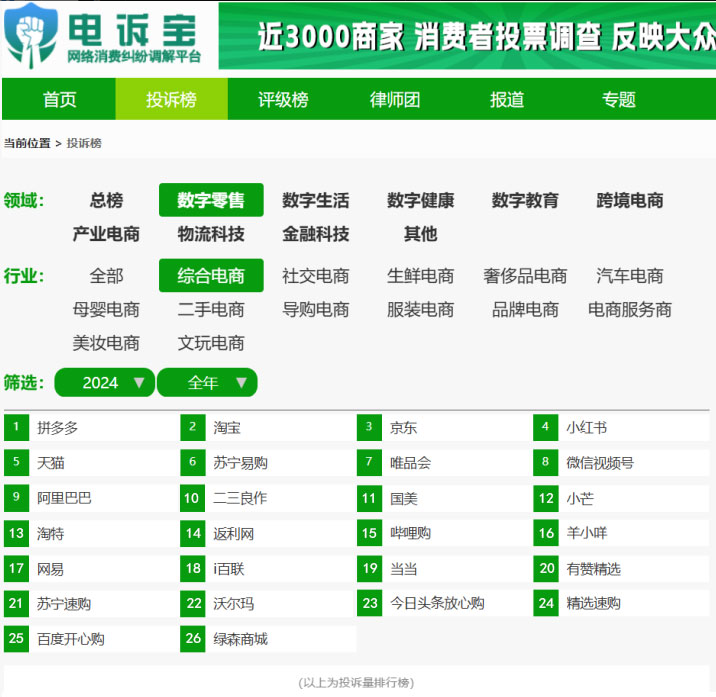Go to the 律师团 tab

pos(395,99)
